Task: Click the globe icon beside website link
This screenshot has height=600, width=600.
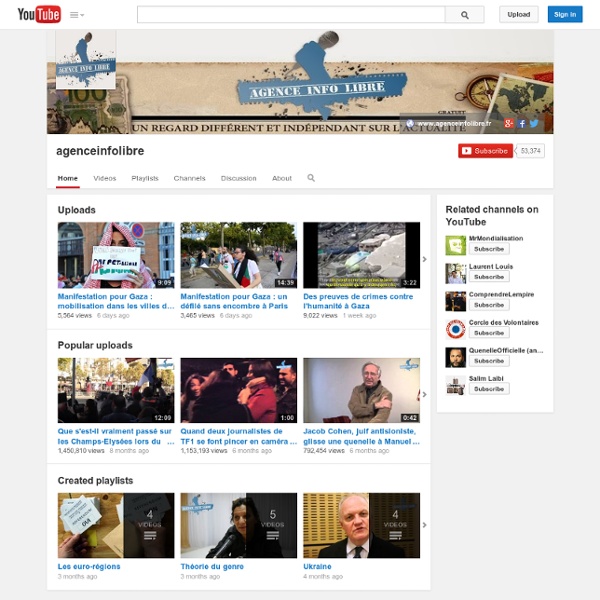Action: pos(410,123)
